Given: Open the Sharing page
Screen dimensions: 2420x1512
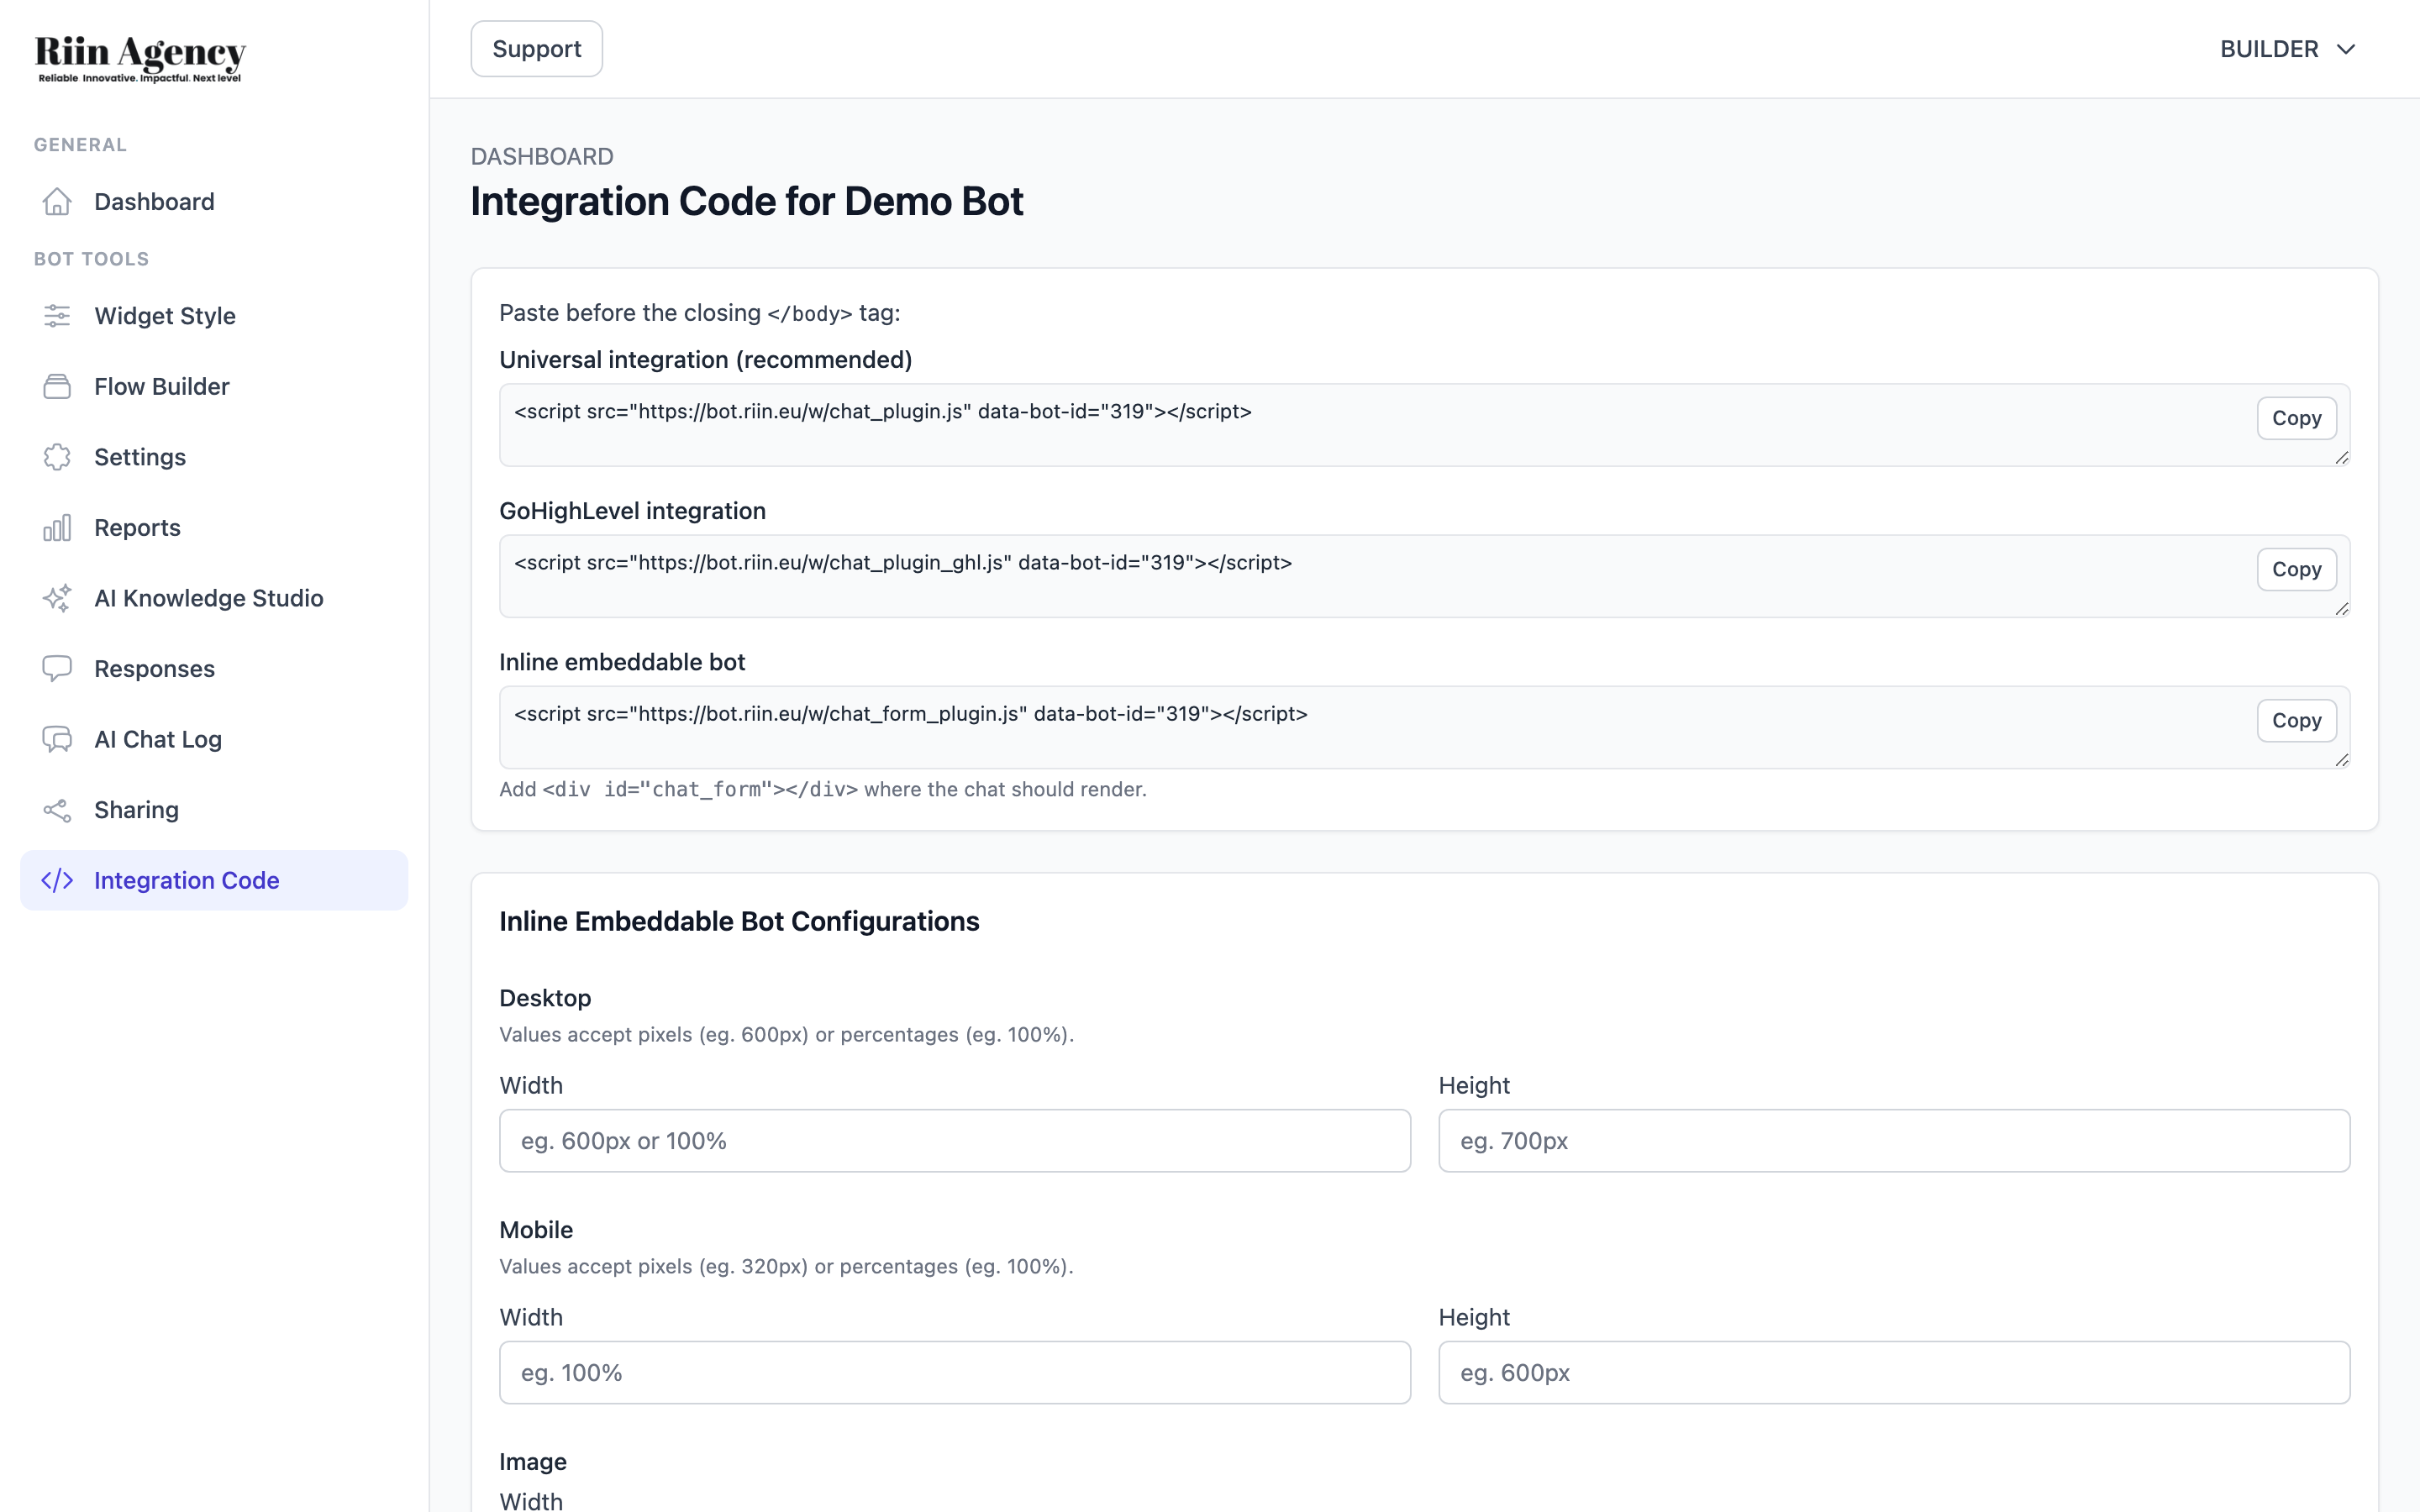Looking at the screenshot, I should (214, 810).
